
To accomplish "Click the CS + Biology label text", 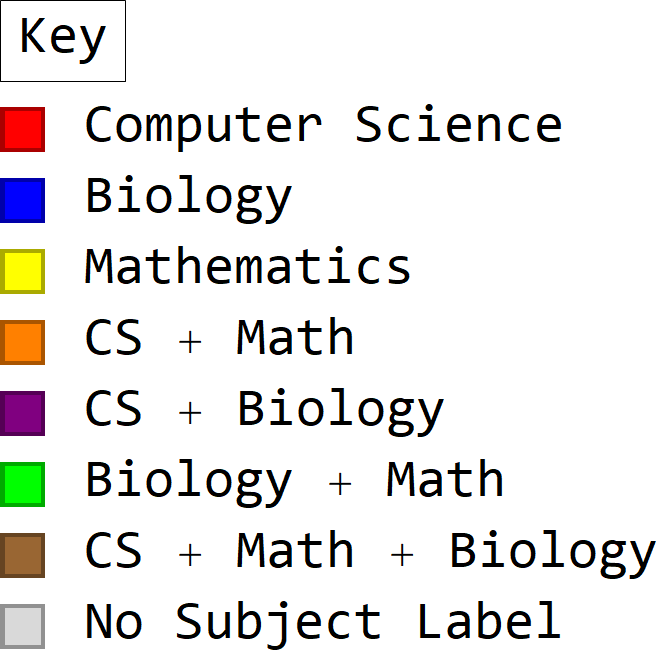I will (264, 409).
